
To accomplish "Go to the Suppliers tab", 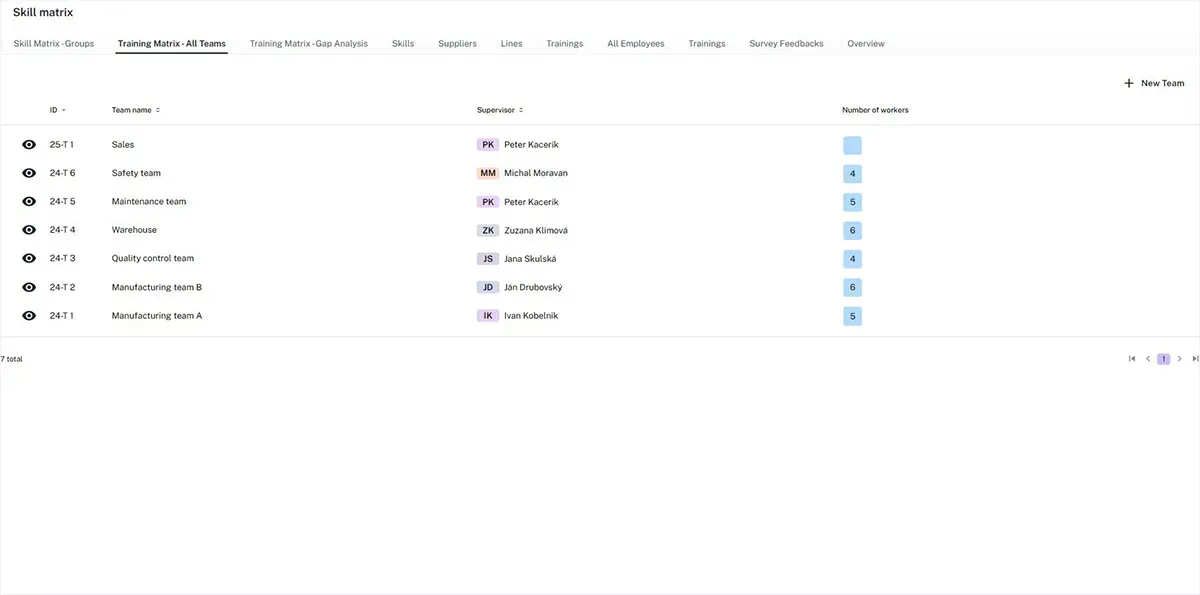I will coord(458,44).
